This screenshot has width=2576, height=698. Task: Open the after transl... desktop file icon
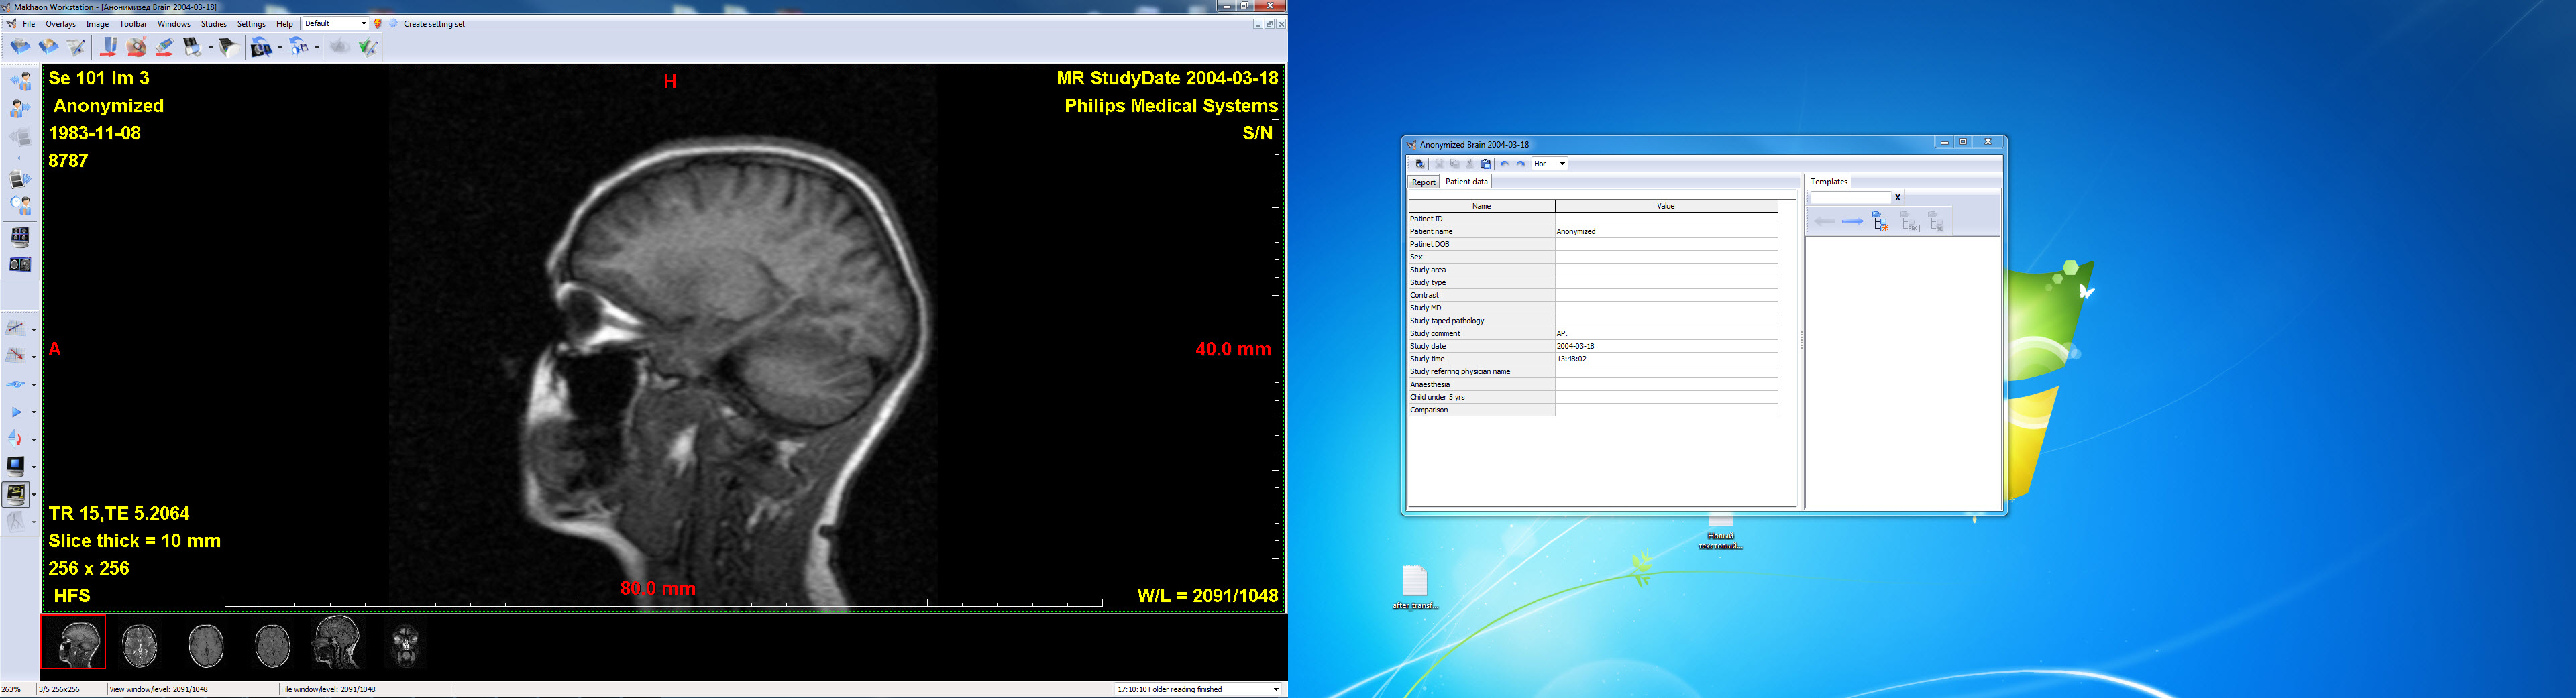(x=1415, y=587)
